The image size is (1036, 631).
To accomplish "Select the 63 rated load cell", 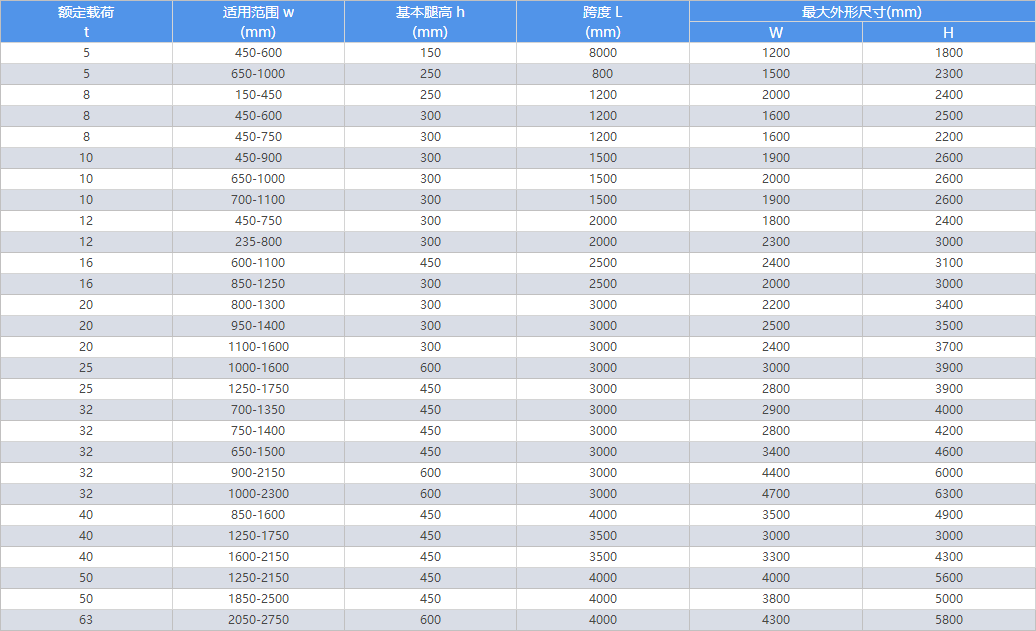I will 86,620.
